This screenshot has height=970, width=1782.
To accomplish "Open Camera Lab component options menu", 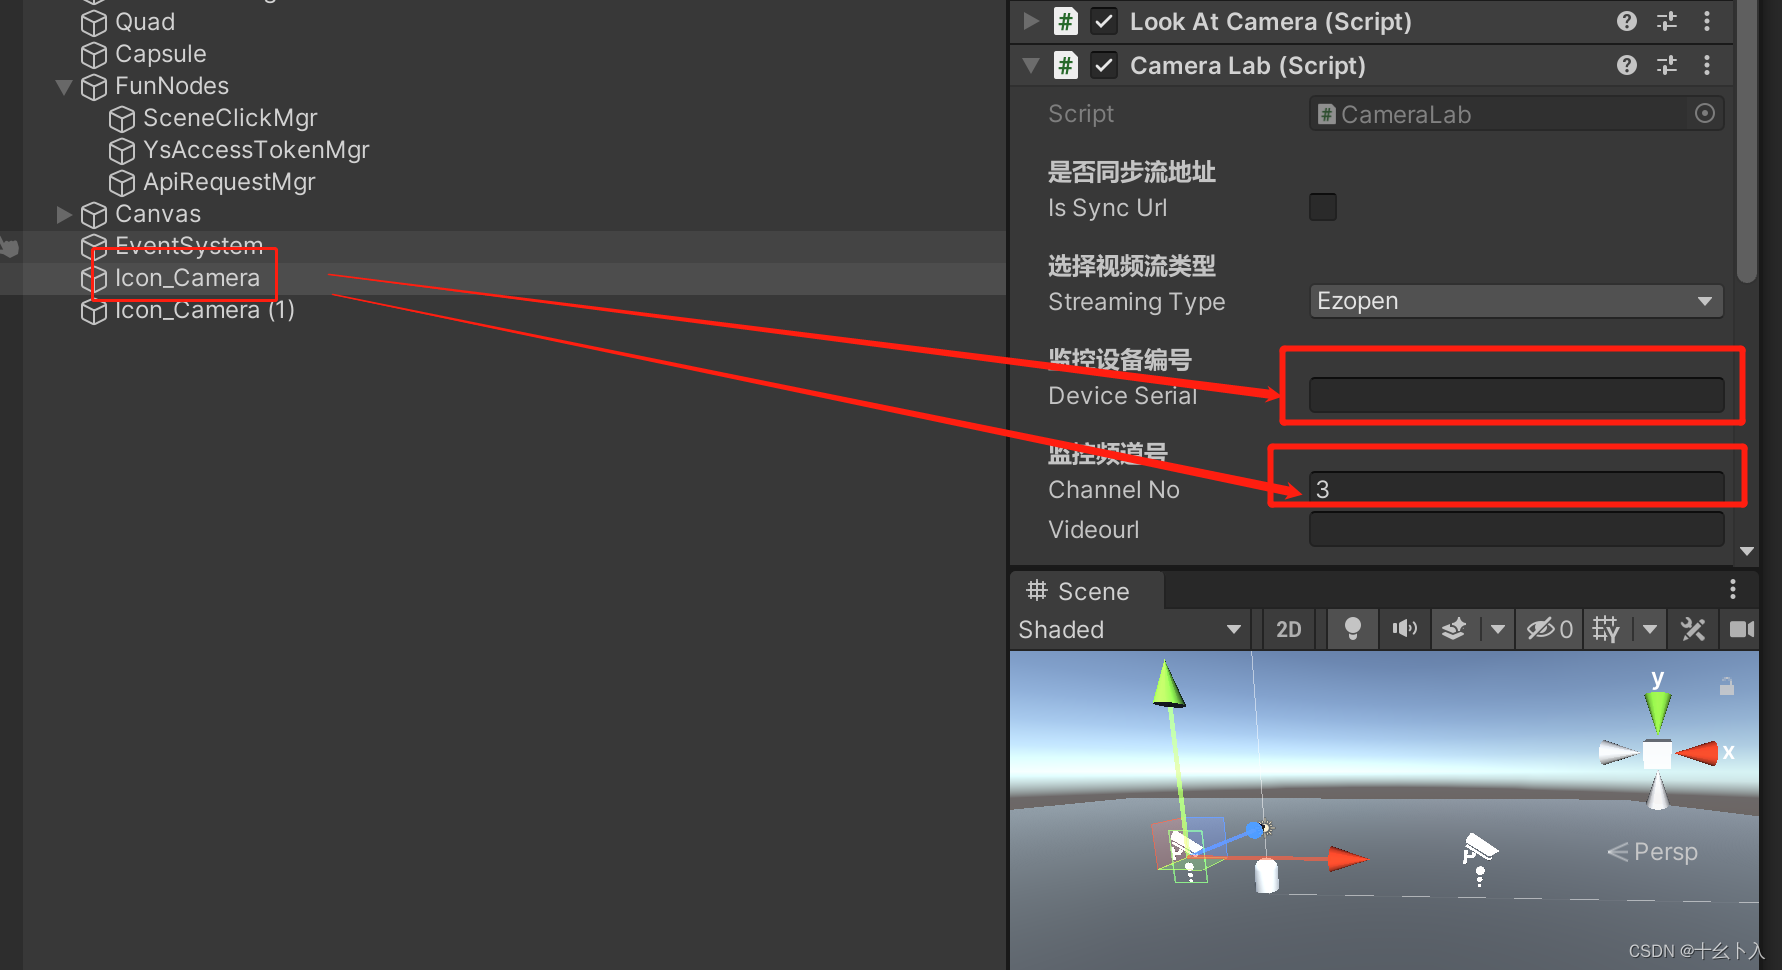I will click(x=1707, y=65).
